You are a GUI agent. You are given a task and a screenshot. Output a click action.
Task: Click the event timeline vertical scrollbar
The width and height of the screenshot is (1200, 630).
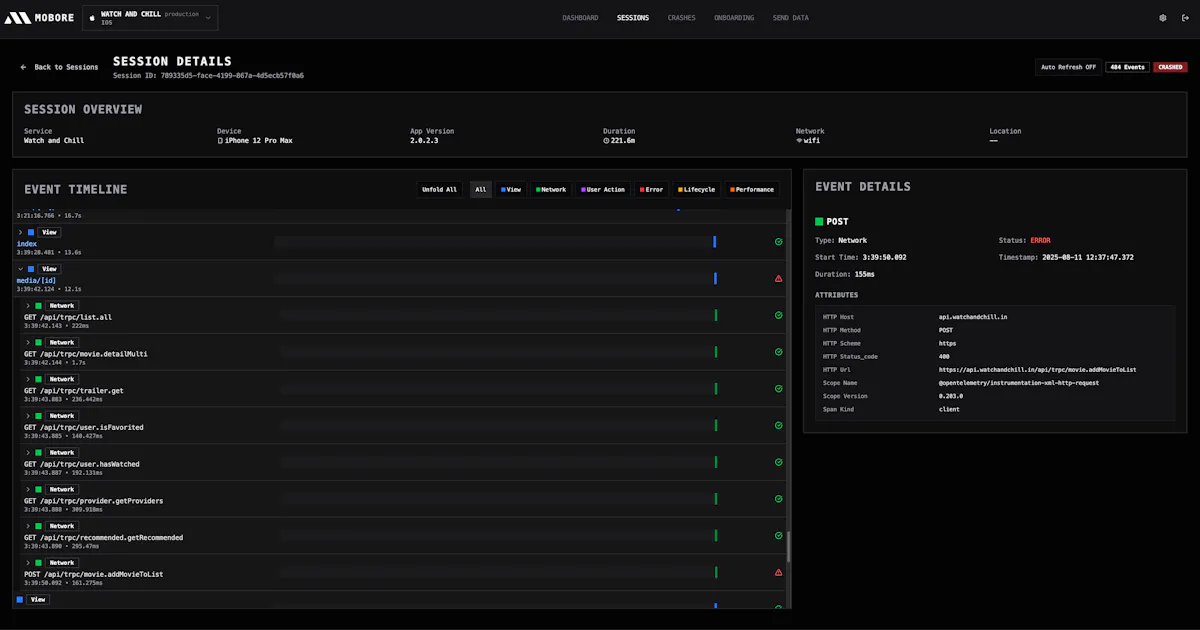click(789, 547)
